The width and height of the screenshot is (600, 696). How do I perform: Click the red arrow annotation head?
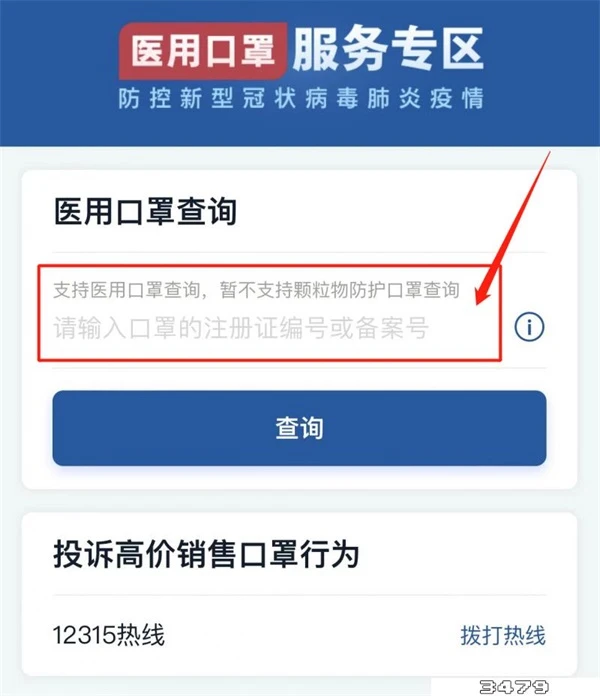484,293
